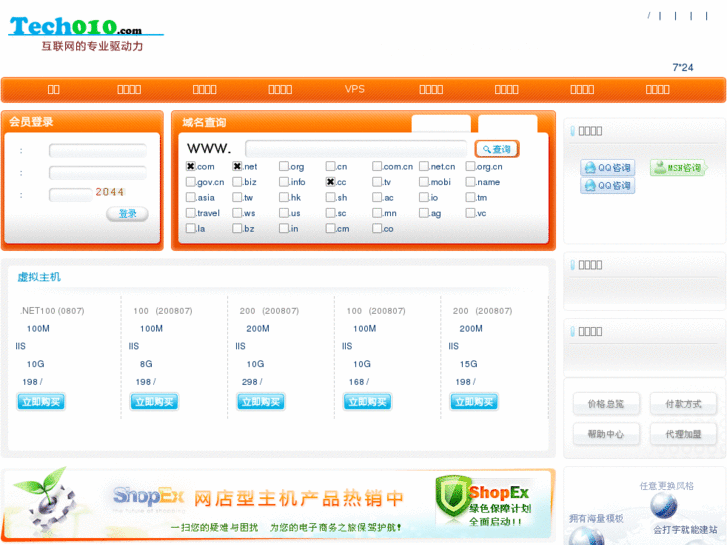Click the 查询 search button
727x545 pixels.
tap(497, 149)
